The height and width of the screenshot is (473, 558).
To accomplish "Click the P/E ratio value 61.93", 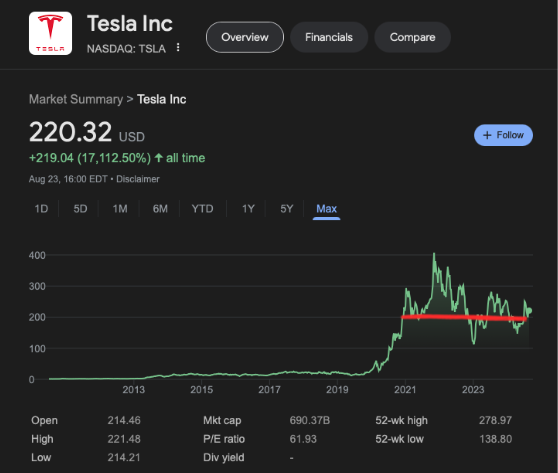I will click(x=303, y=439).
